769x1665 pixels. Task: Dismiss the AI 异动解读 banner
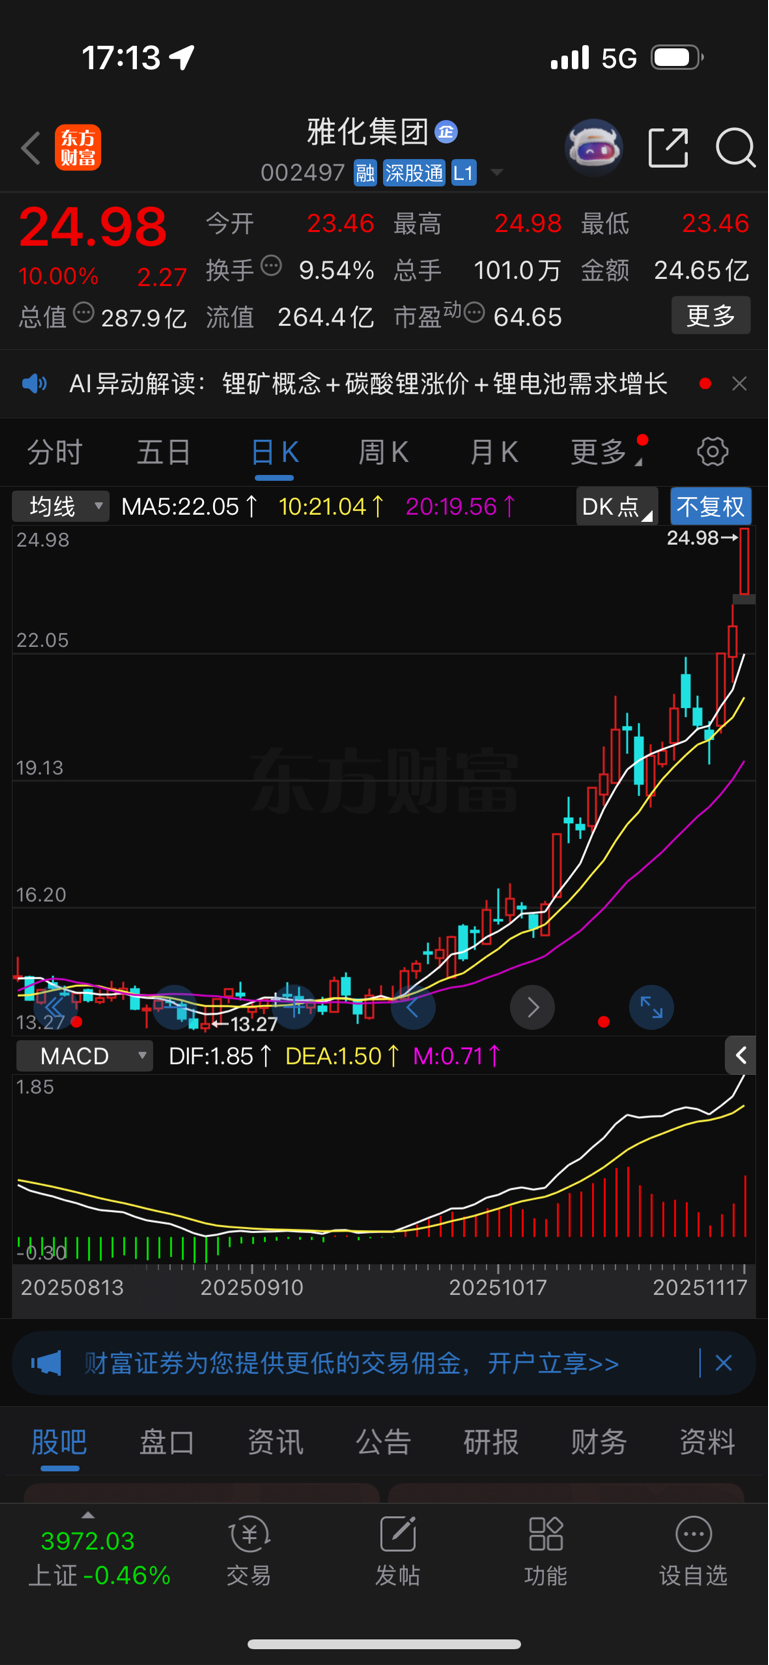tap(739, 384)
